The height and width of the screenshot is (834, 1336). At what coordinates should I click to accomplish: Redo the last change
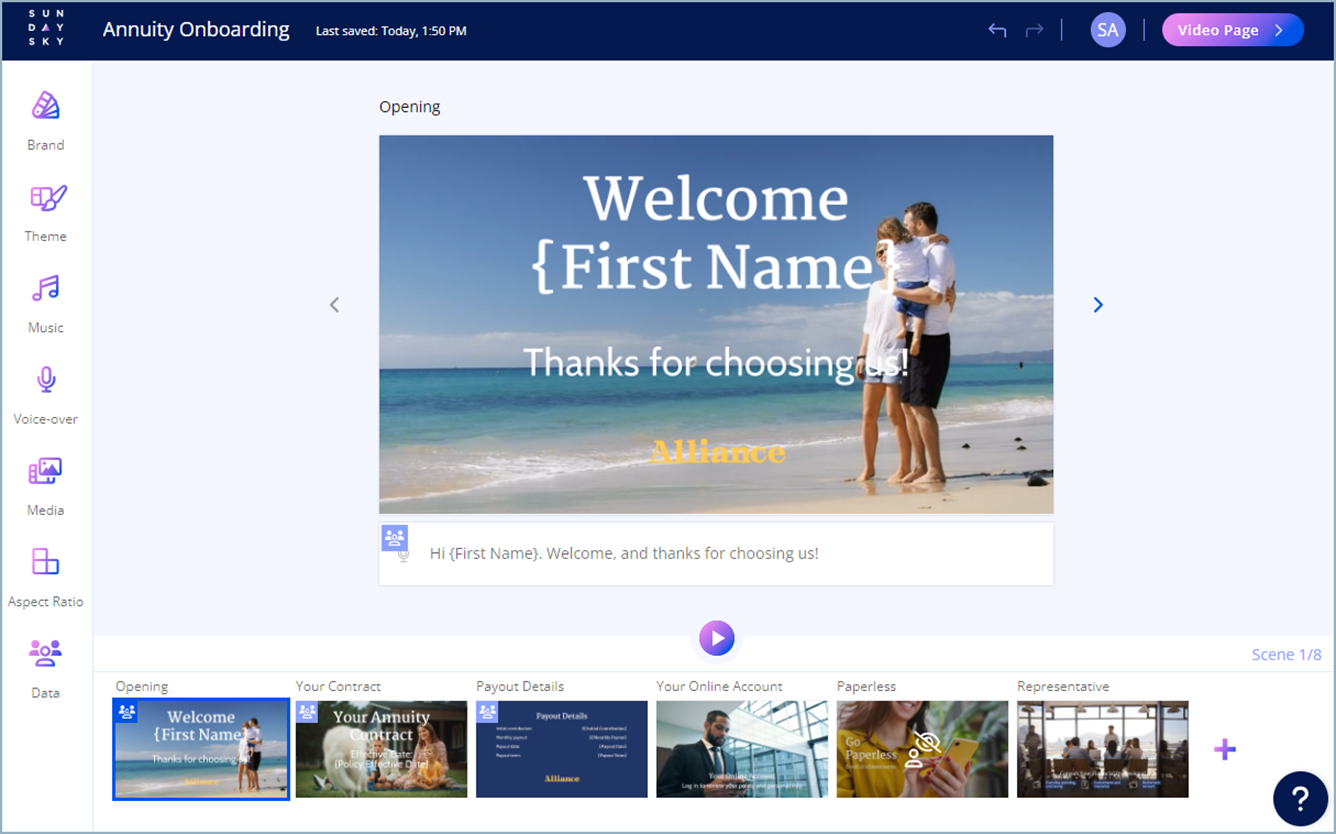(x=1034, y=30)
